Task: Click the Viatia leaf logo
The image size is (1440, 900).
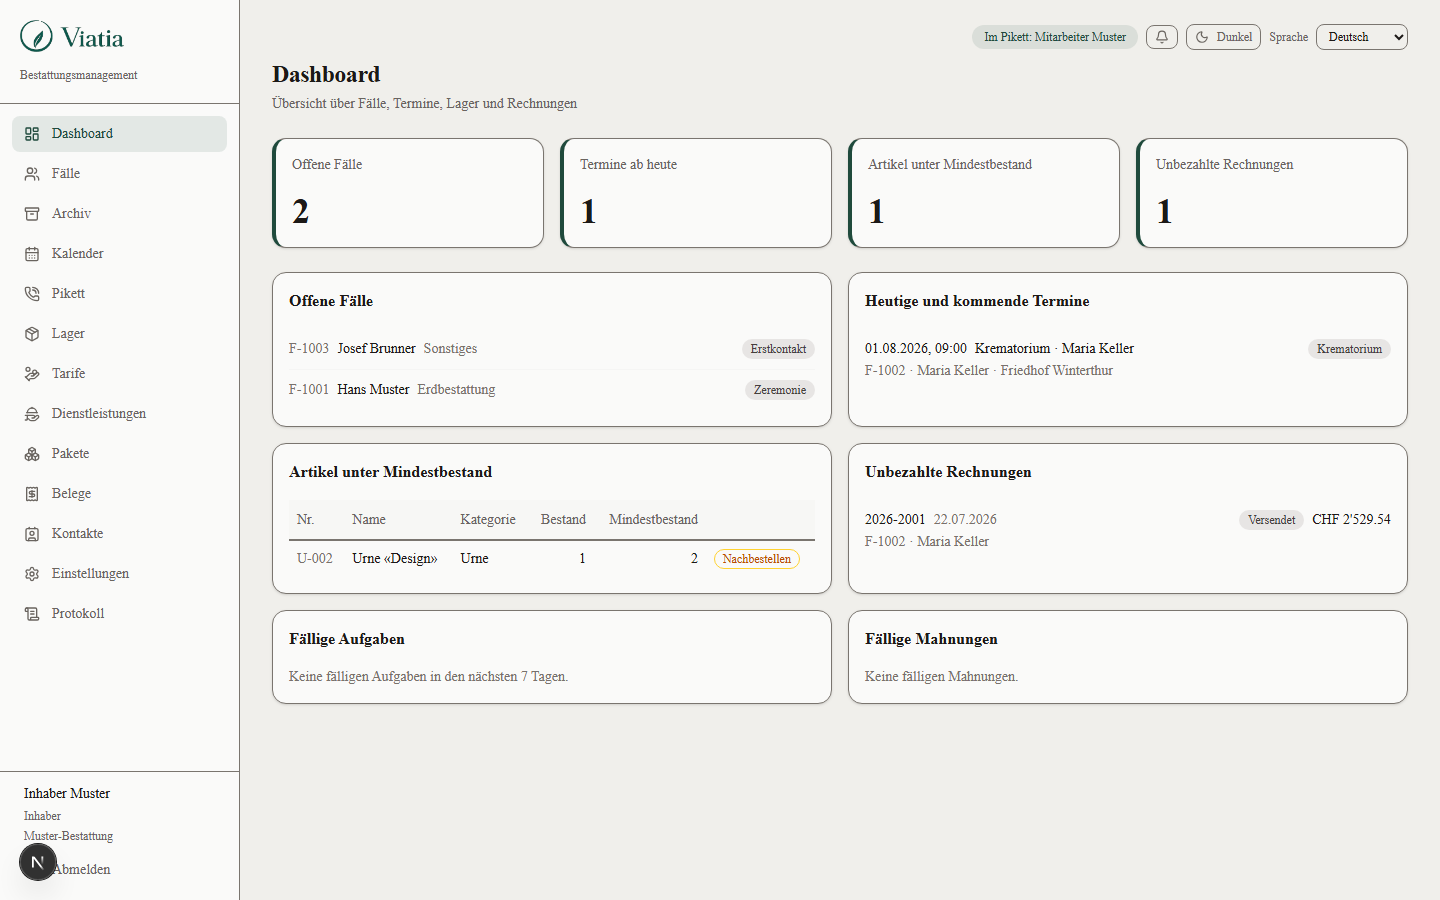Action: 37,37
